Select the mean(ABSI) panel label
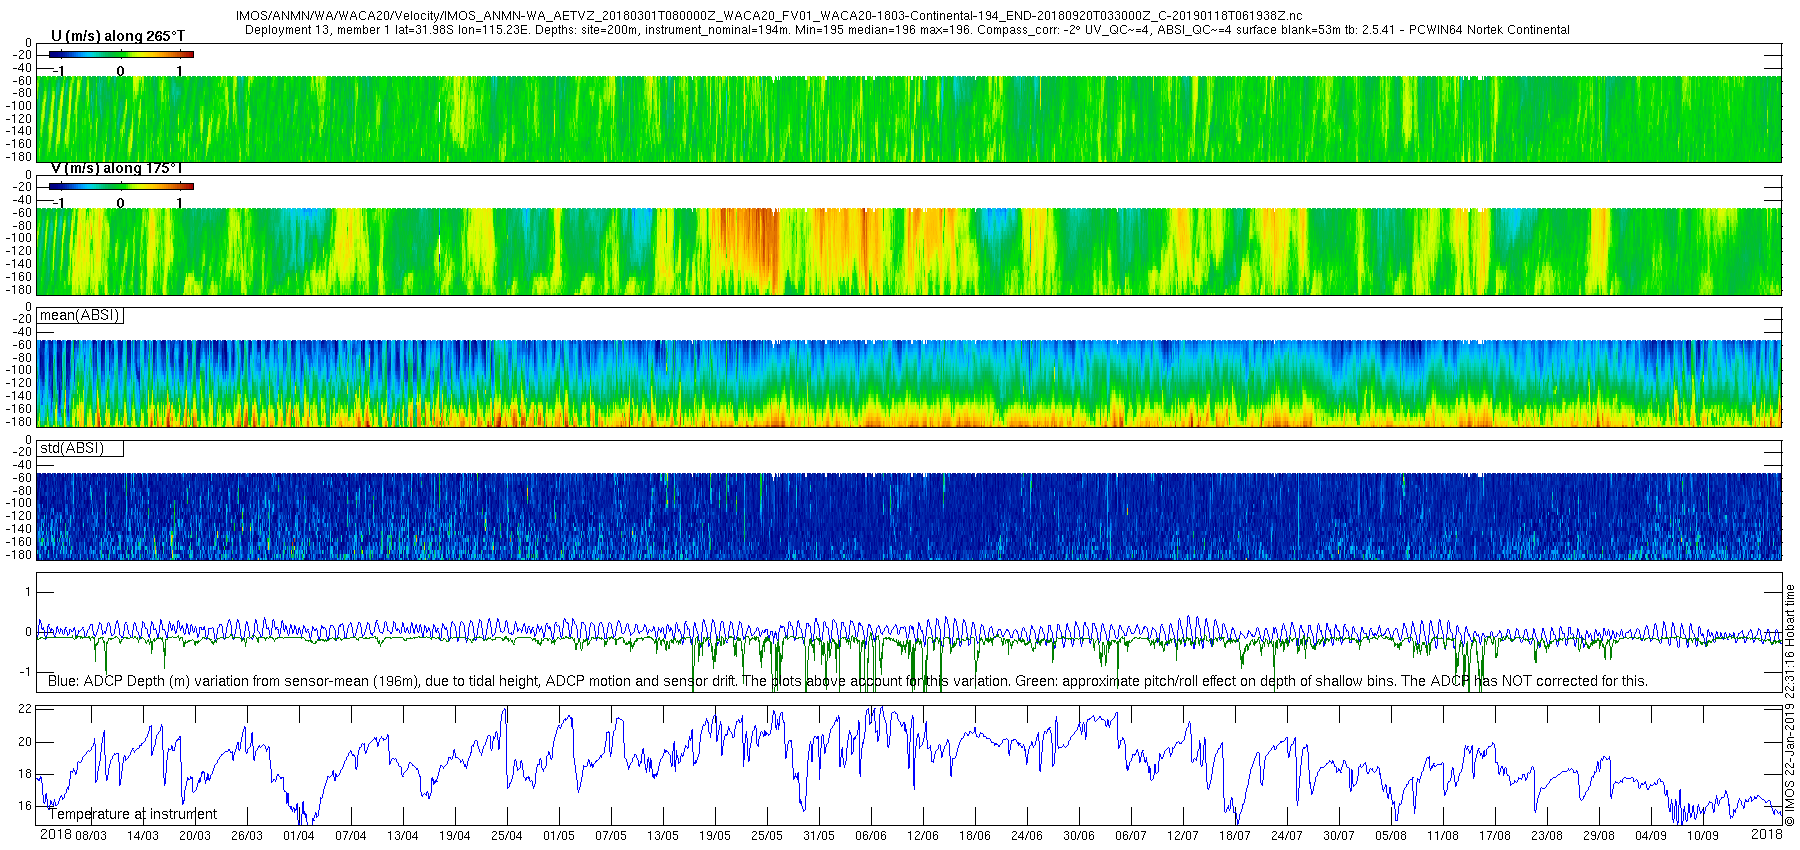 pyautogui.click(x=80, y=316)
